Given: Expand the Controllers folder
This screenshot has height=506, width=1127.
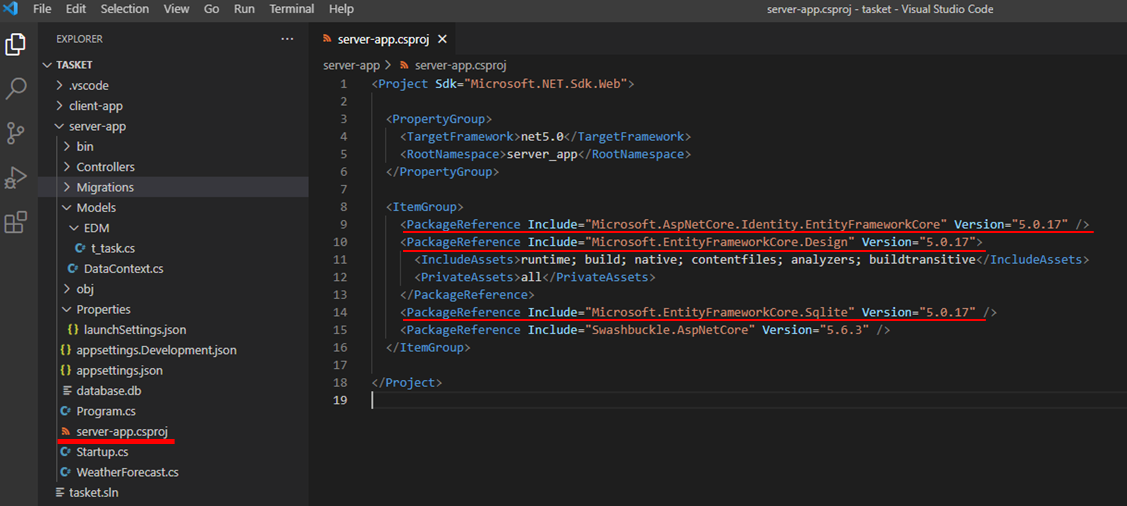Looking at the screenshot, I should [x=67, y=167].
